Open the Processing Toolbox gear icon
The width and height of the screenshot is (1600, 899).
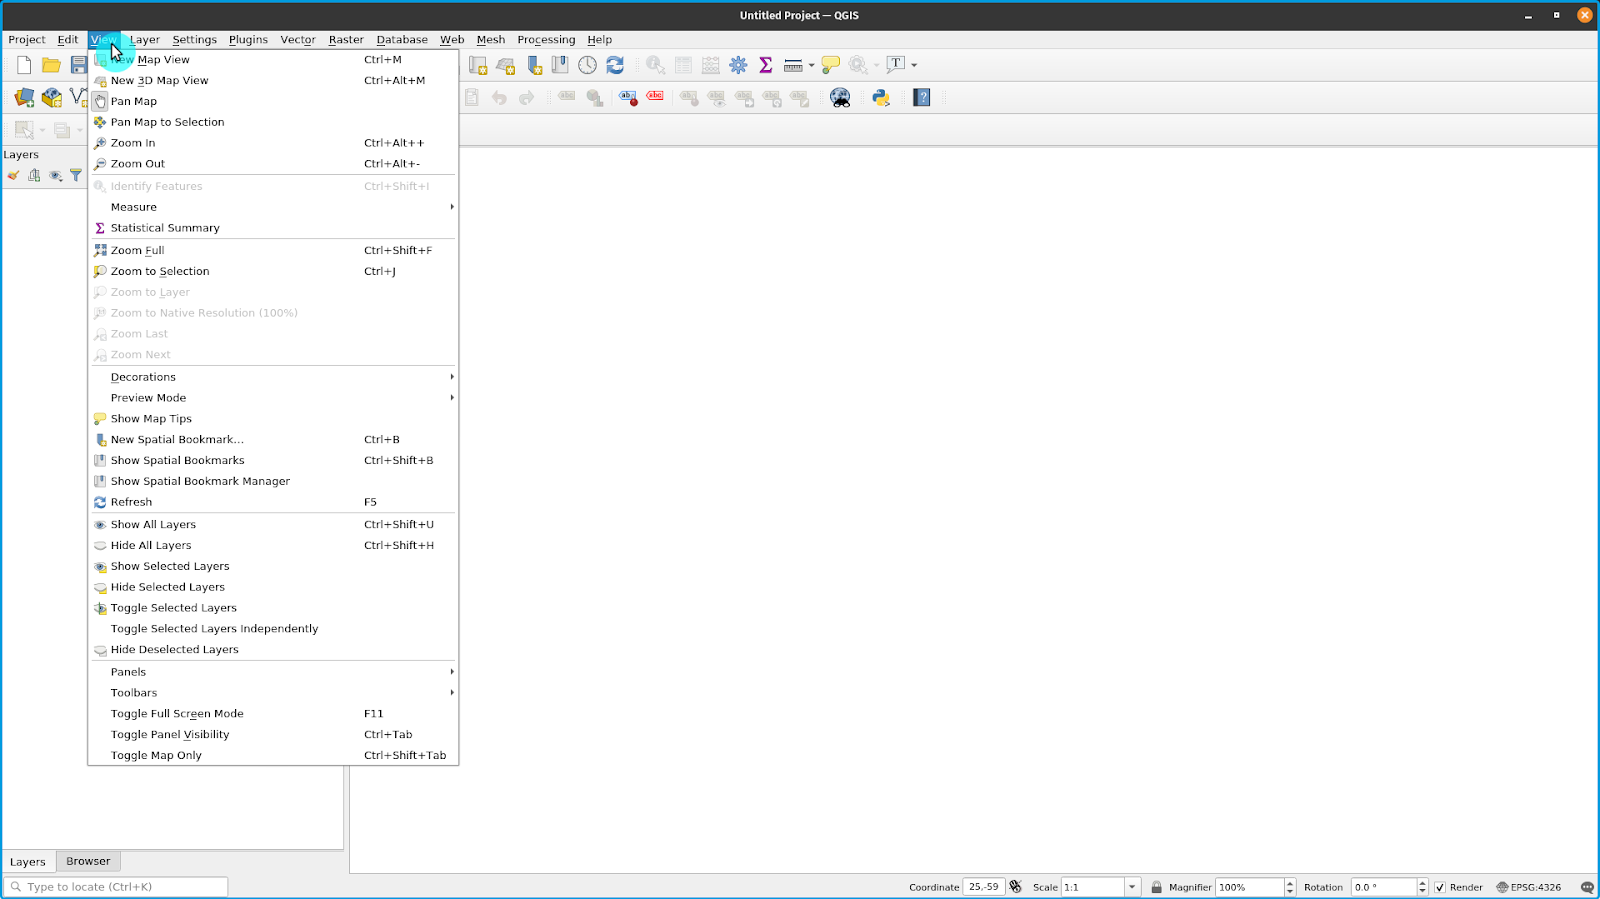tap(738, 65)
